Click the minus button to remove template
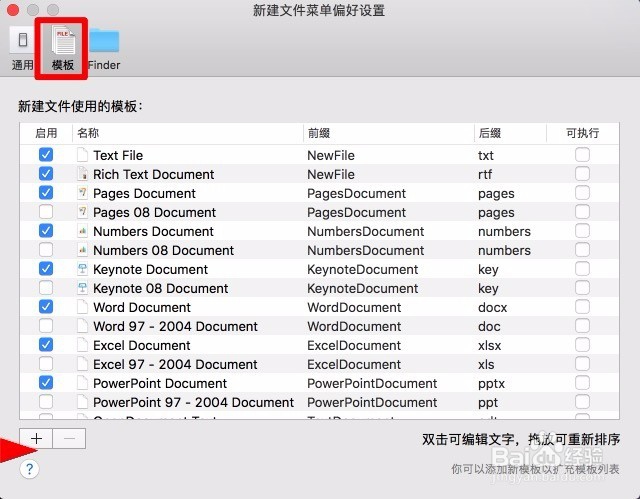Image resolution: width=640 pixels, height=499 pixels. (x=69, y=439)
